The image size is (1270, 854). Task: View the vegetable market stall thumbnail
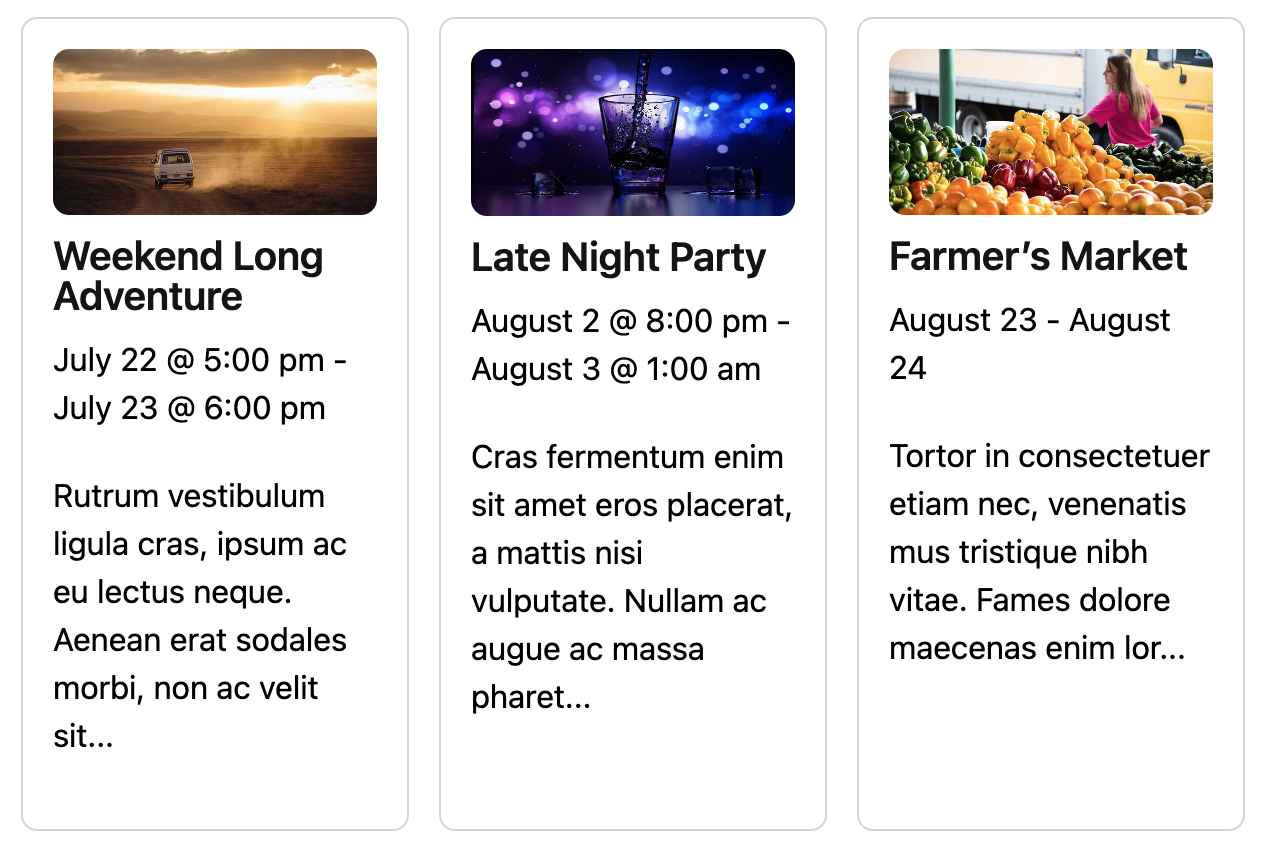pyautogui.click(x=1051, y=132)
